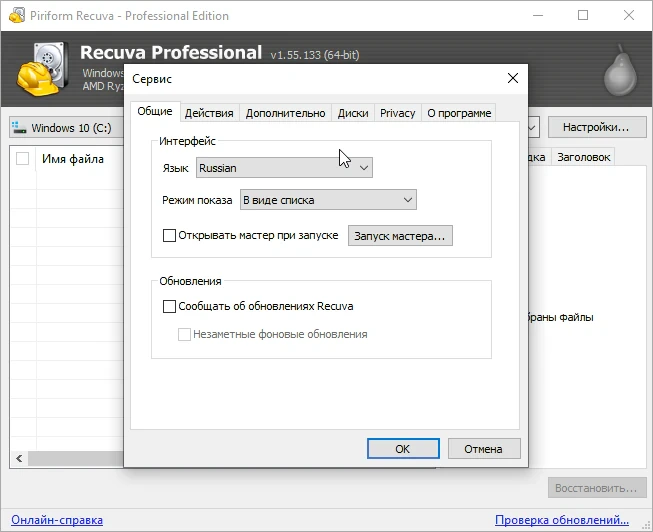
Task: Check the select-all box beside Имя файла
Action: coord(22,159)
